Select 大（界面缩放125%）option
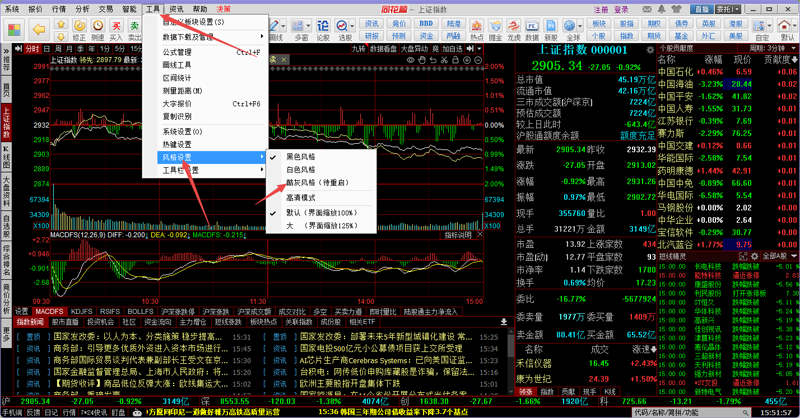The height and width of the screenshot is (418, 800). coord(321,225)
